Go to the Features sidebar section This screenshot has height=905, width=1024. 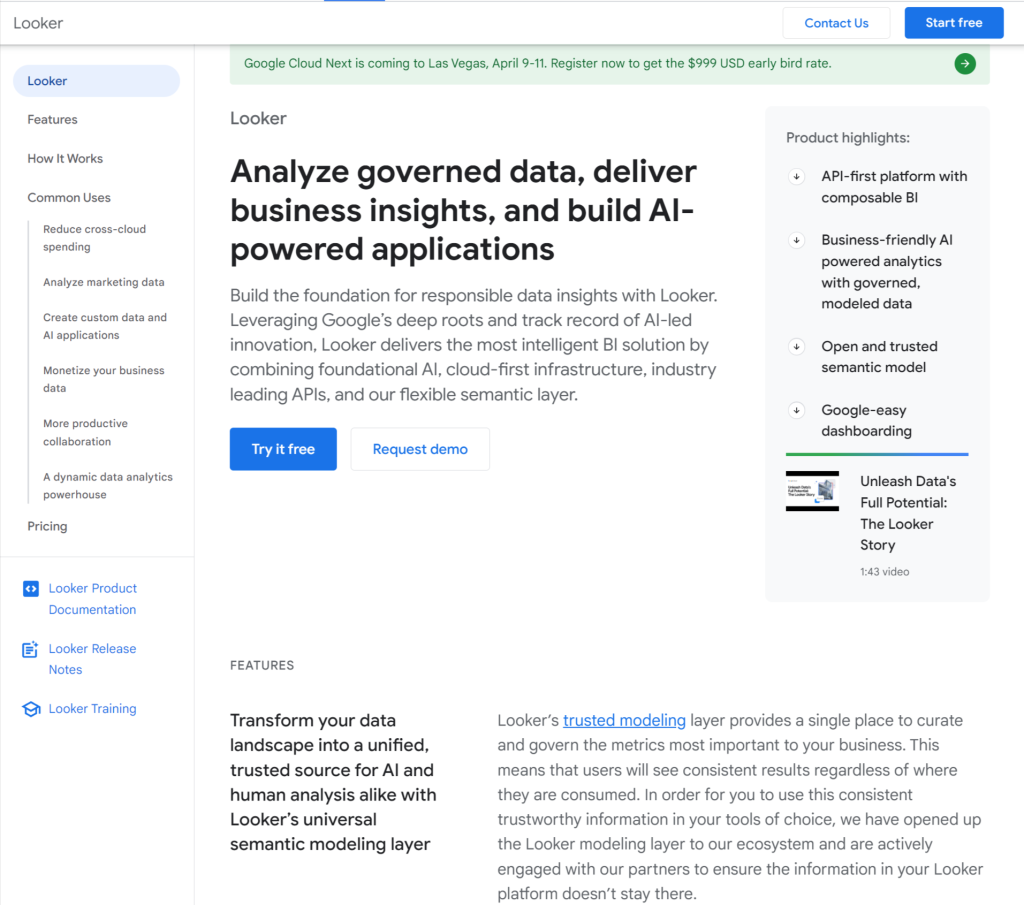point(52,120)
